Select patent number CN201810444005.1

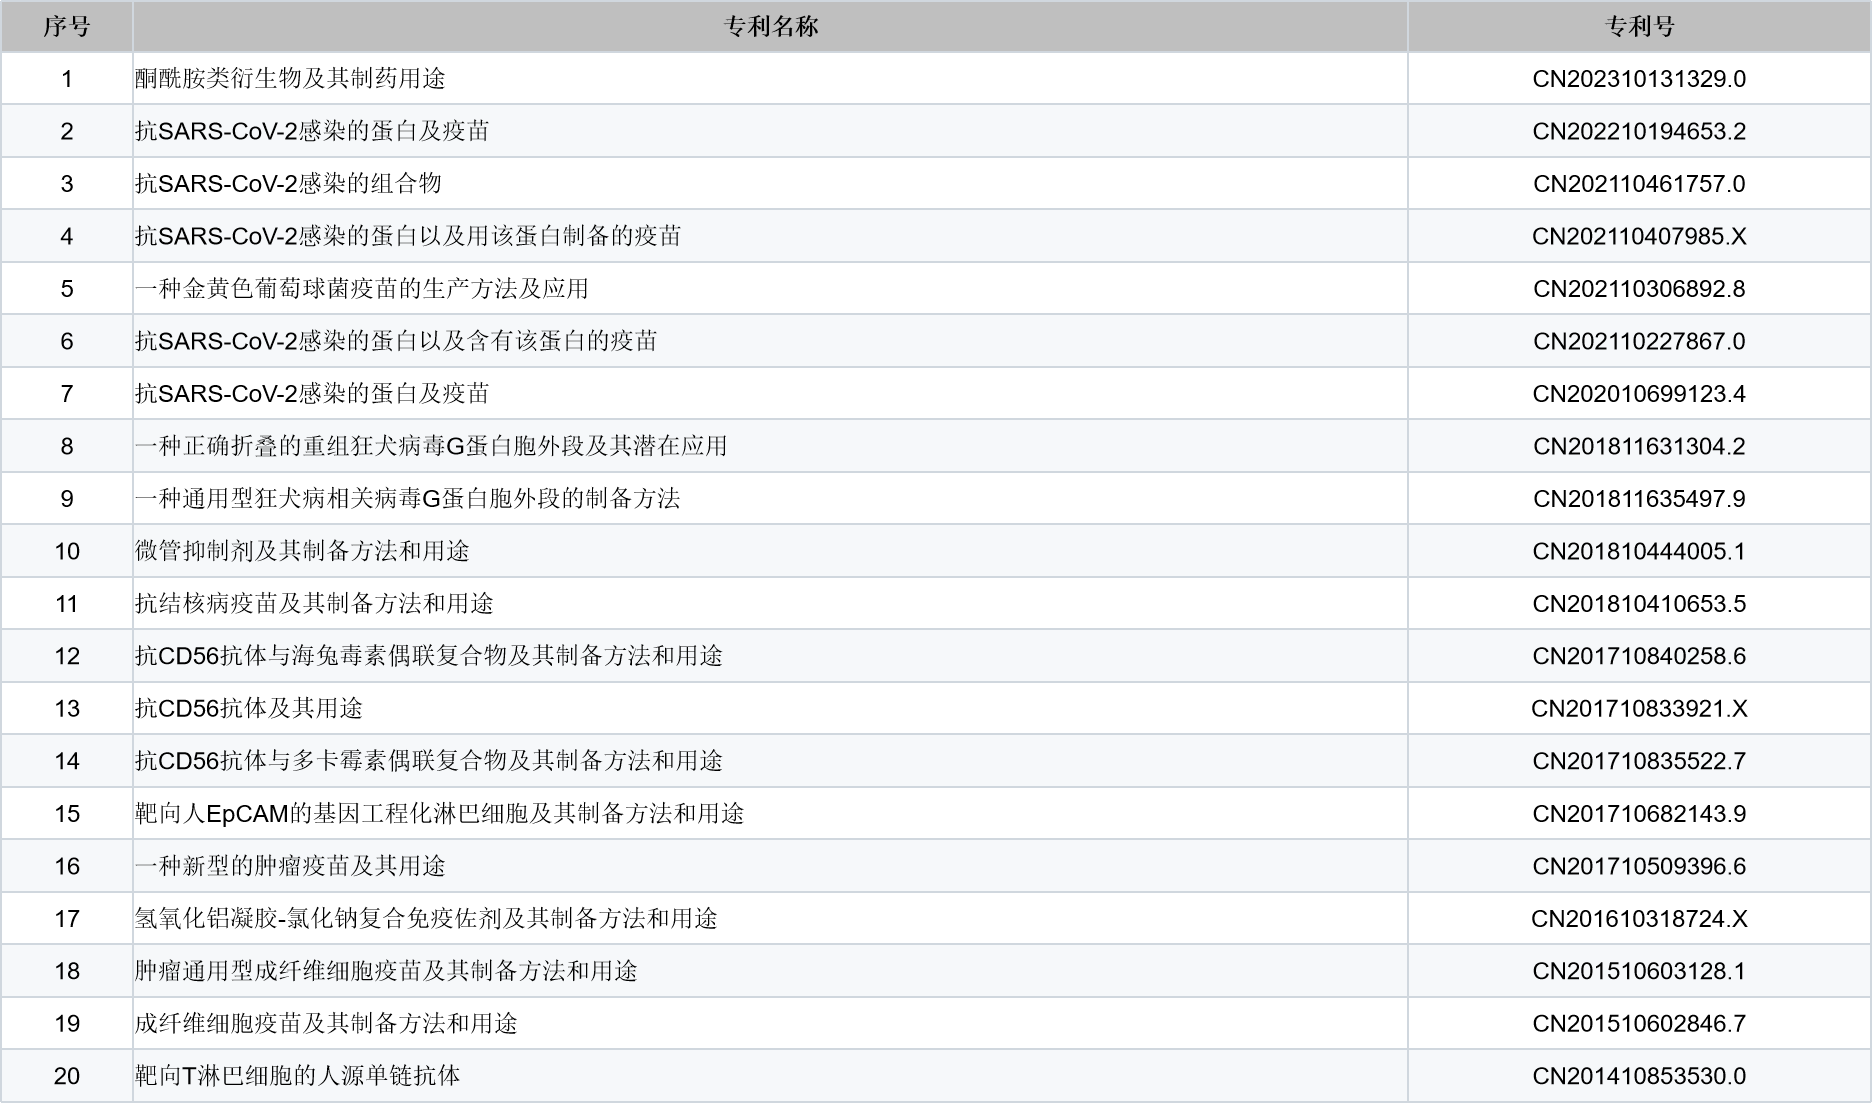[x=1639, y=551]
